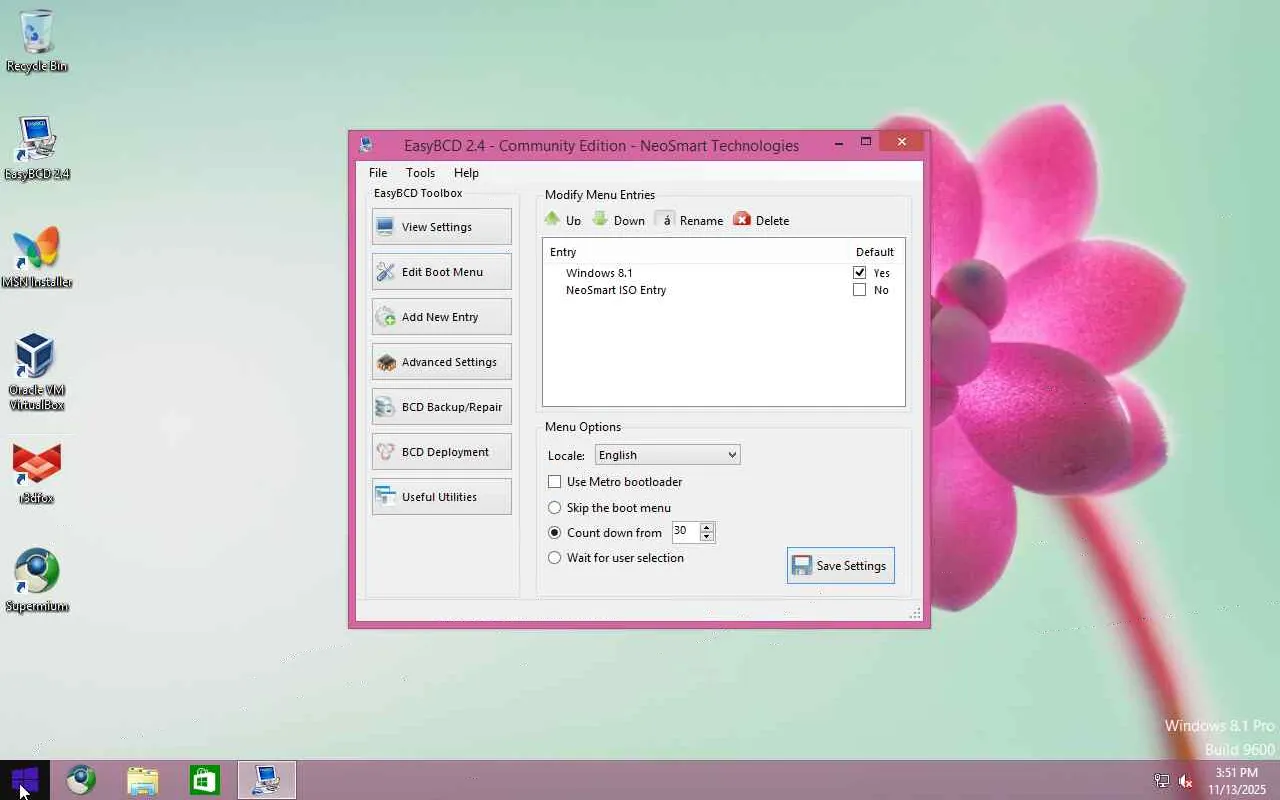Viewport: 1280px width, 800px height.
Task: Close the EasyBCD window
Action: point(902,142)
